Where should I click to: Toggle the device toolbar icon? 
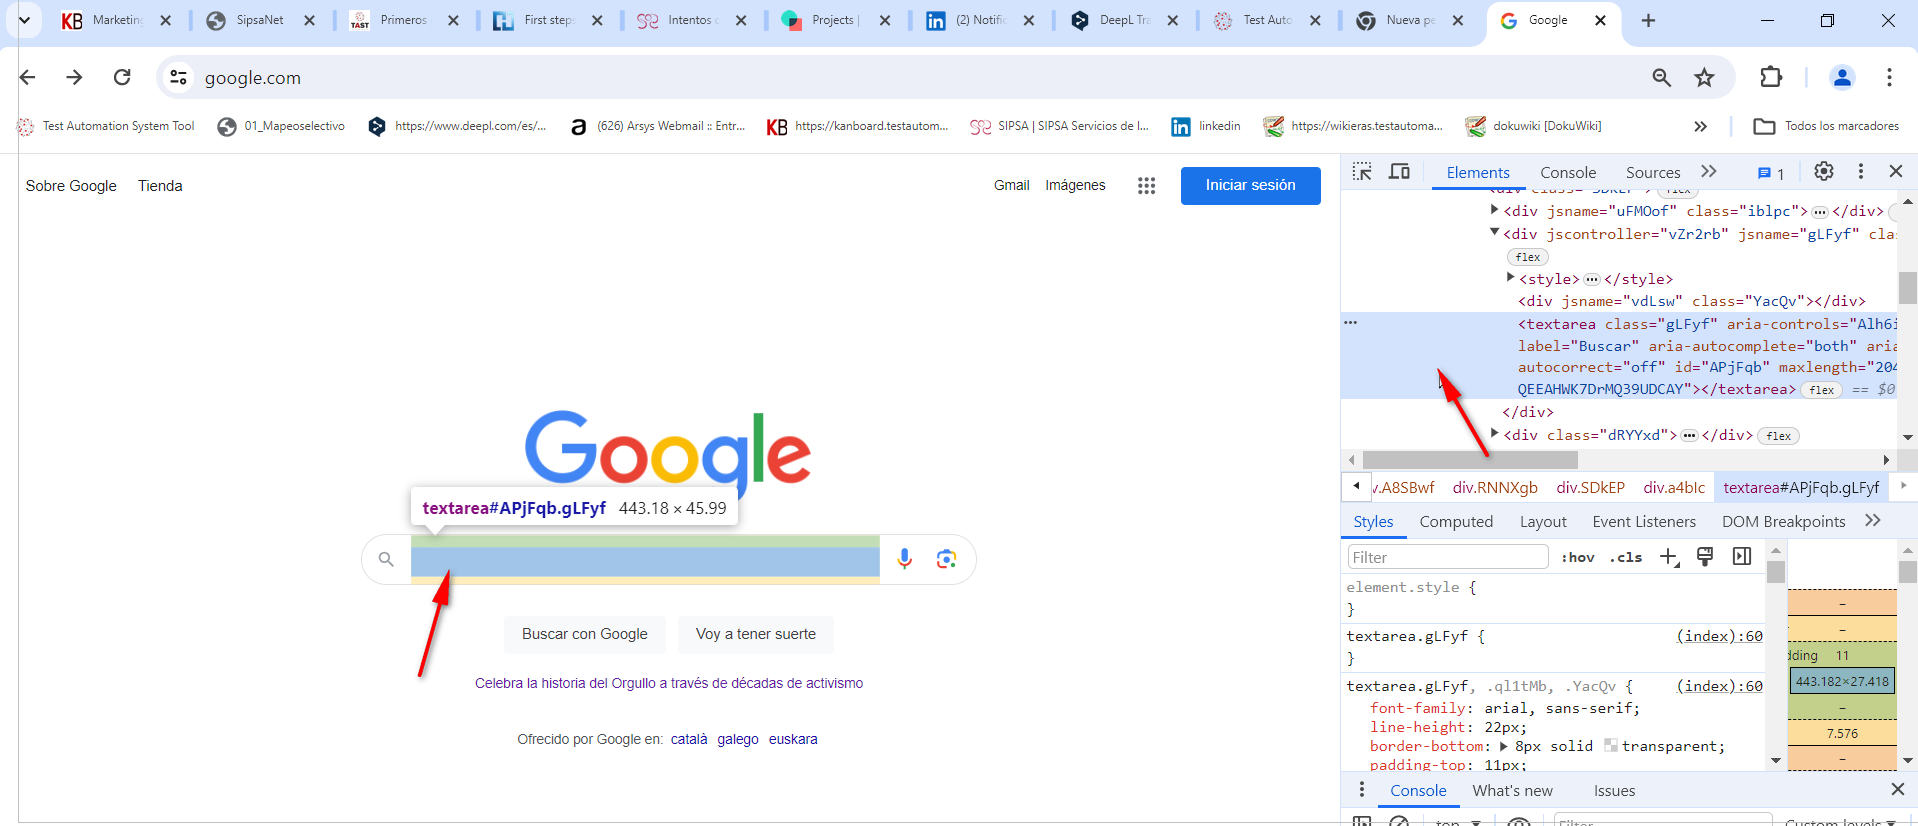(x=1399, y=172)
